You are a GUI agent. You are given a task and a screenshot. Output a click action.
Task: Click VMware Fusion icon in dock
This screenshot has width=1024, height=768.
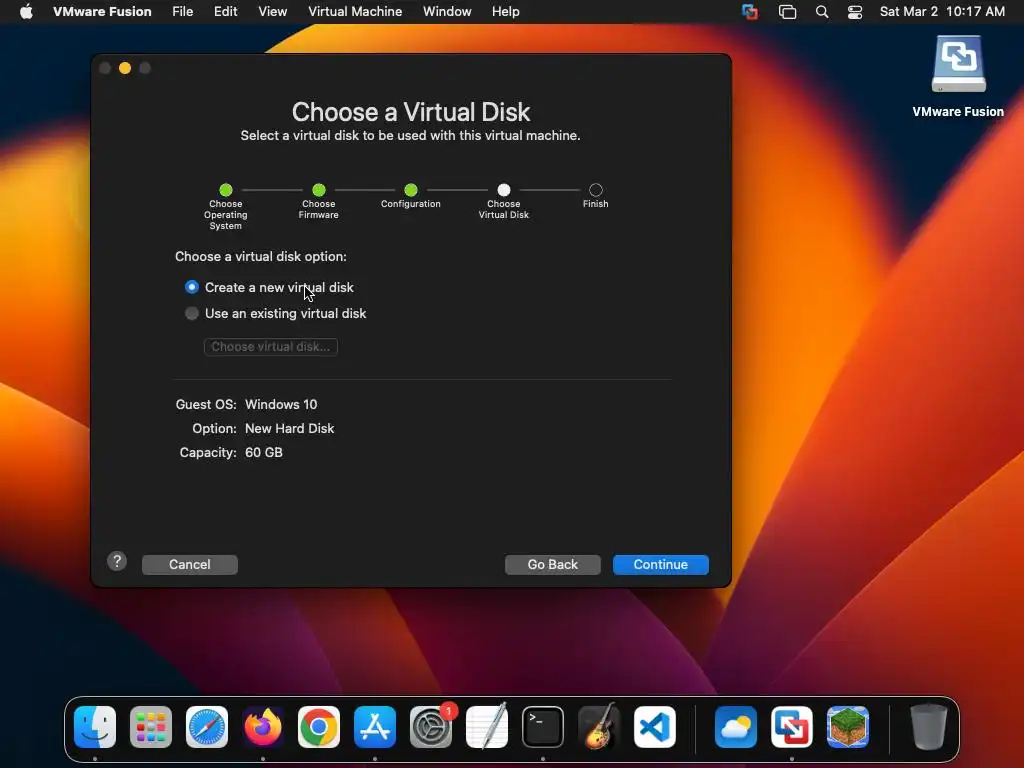pyautogui.click(x=792, y=726)
